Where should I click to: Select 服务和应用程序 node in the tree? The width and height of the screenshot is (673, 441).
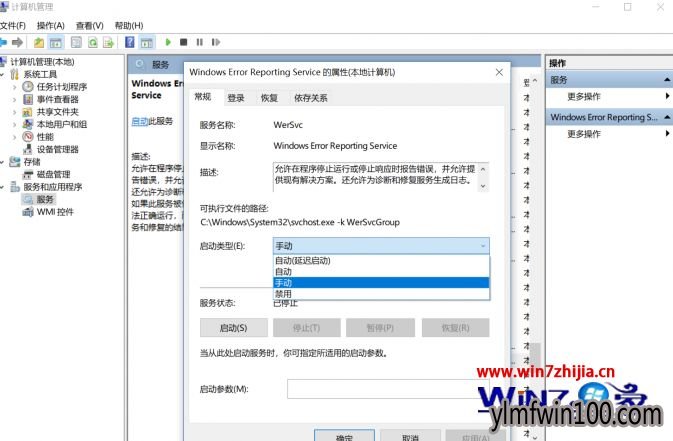click(52, 187)
